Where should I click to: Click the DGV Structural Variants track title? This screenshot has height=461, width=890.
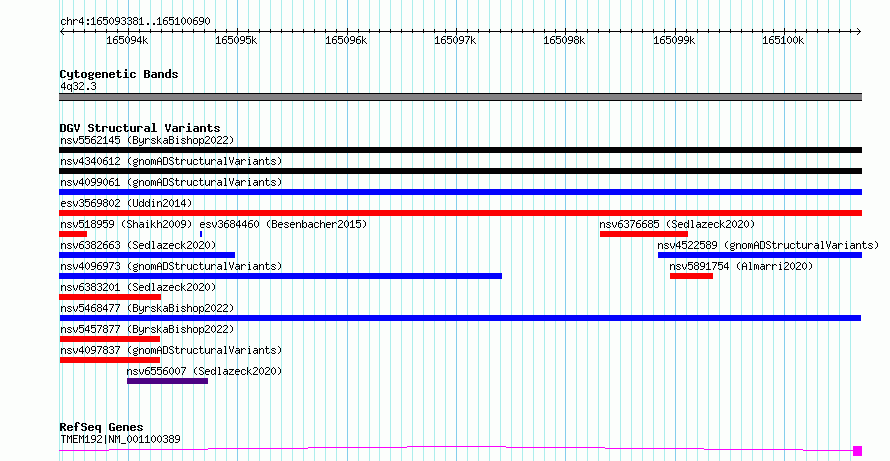coord(140,128)
